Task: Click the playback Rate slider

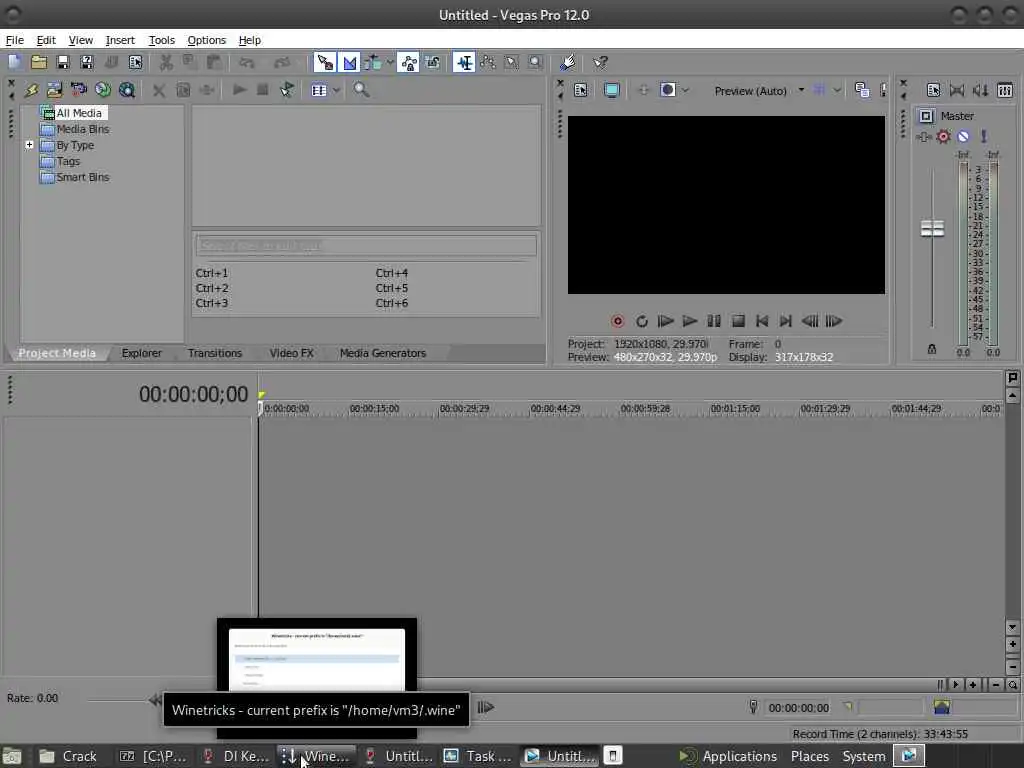Action: pyautogui.click(x=118, y=700)
